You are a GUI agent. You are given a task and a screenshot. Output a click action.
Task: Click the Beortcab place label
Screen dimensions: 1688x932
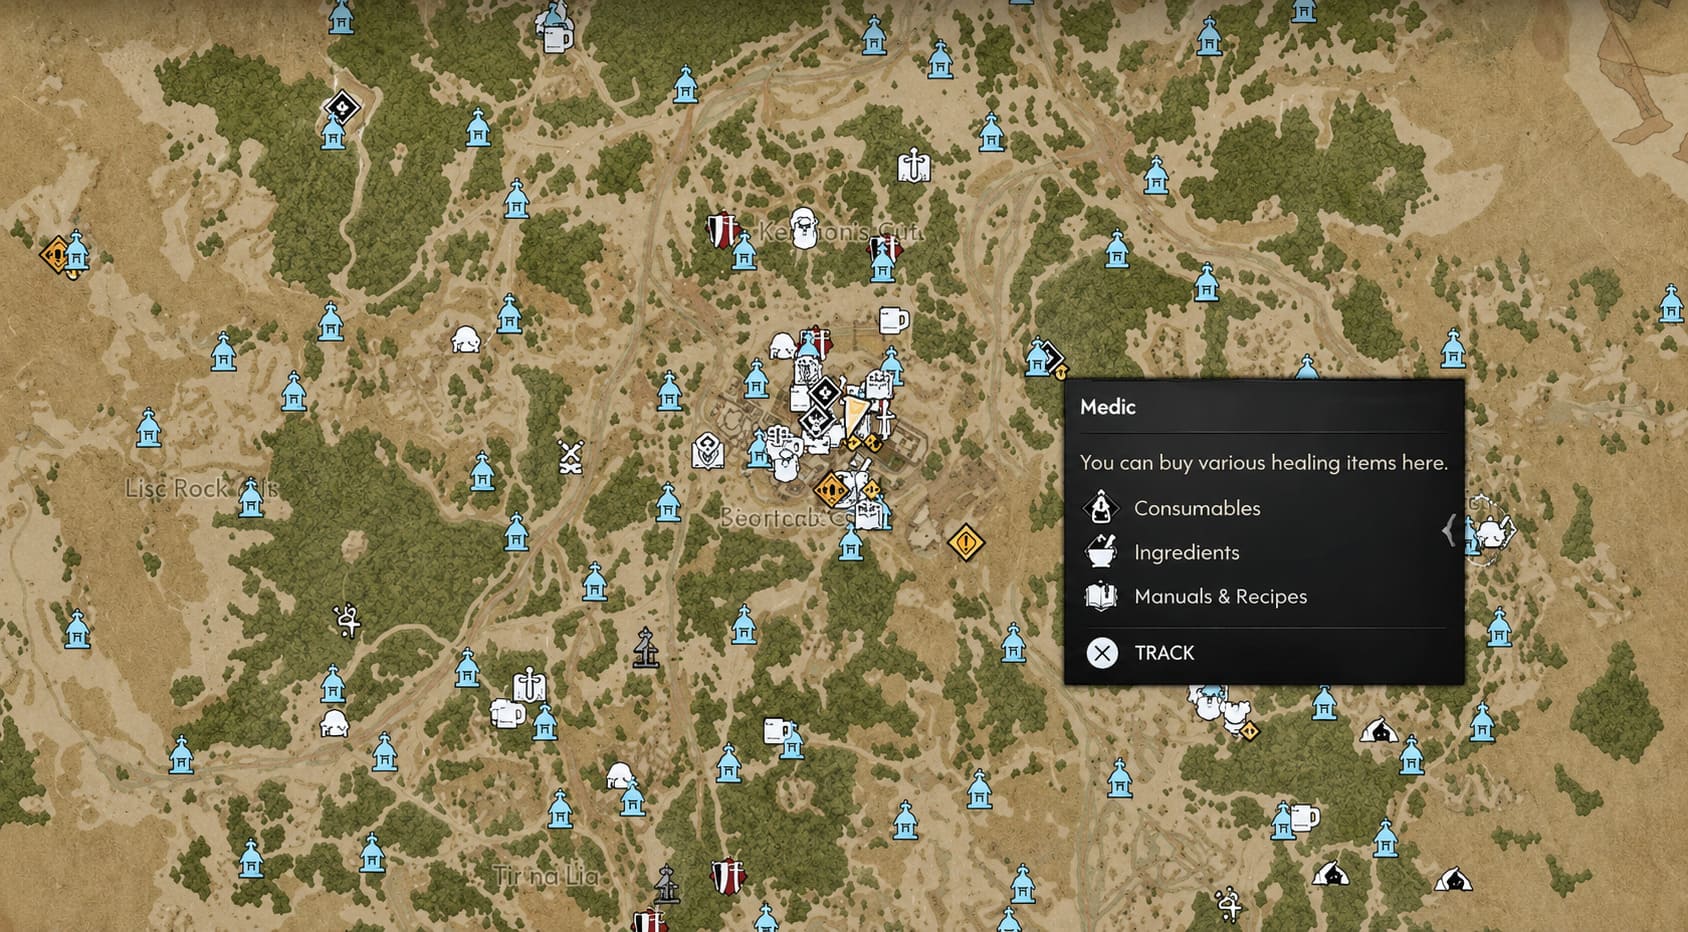tap(771, 518)
